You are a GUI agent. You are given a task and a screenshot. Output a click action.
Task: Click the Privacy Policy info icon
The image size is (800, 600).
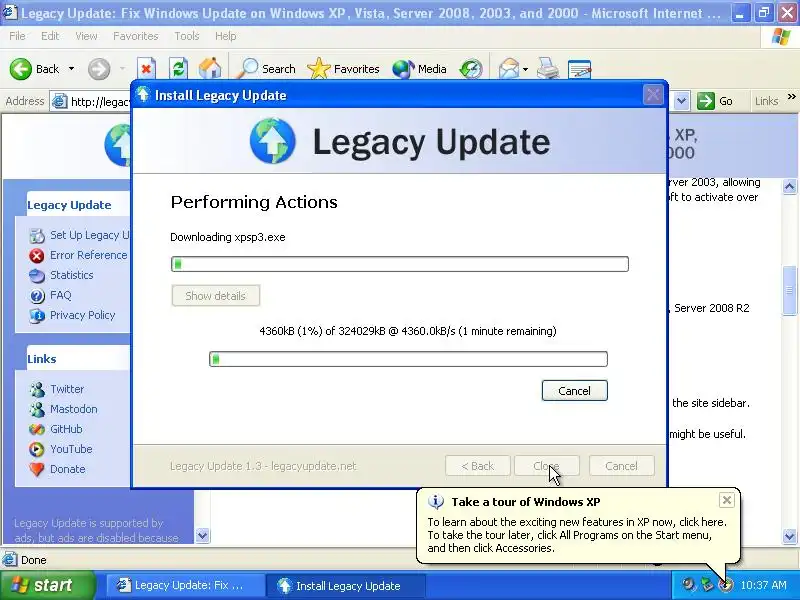[37, 315]
